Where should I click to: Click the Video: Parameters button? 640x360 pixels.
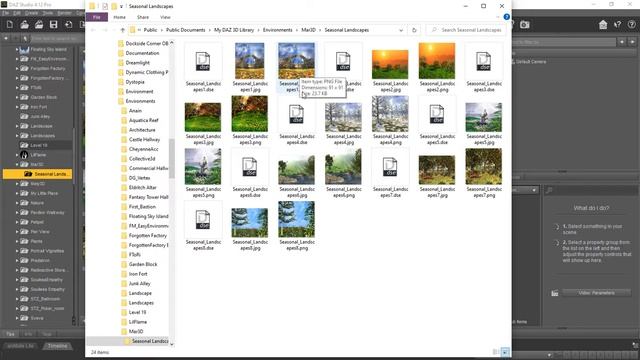596,293
